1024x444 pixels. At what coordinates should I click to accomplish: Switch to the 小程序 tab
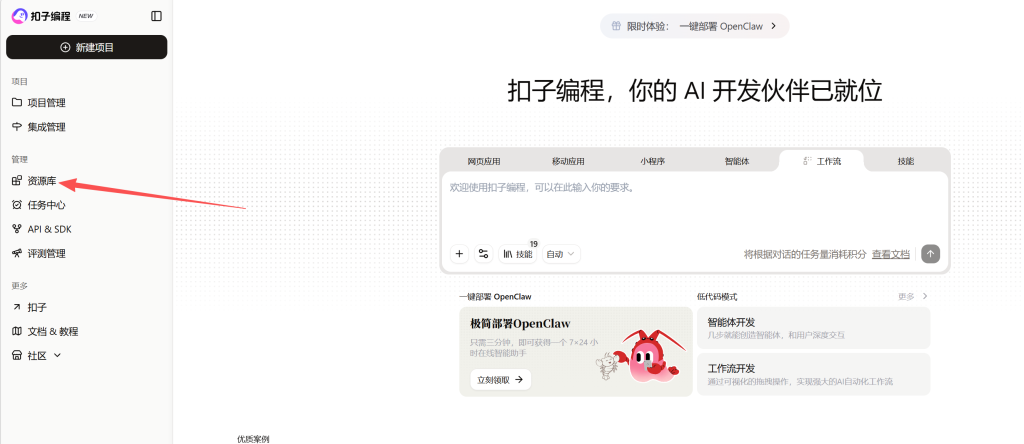click(x=652, y=161)
